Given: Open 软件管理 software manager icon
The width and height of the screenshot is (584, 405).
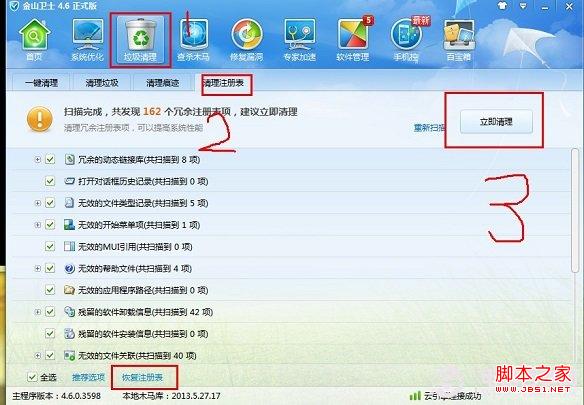Looking at the screenshot, I should pos(353,40).
